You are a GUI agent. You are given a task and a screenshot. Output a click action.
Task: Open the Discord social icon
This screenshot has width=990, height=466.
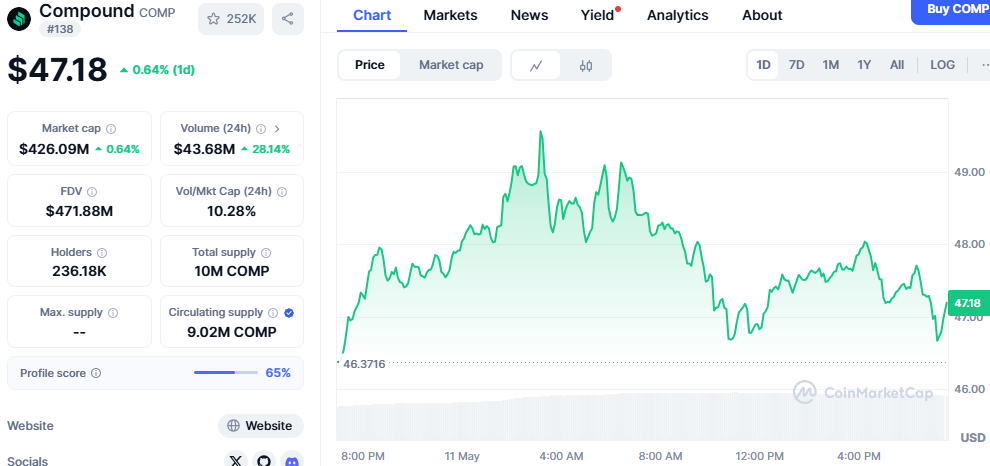pyautogui.click(x=292, y=460)
